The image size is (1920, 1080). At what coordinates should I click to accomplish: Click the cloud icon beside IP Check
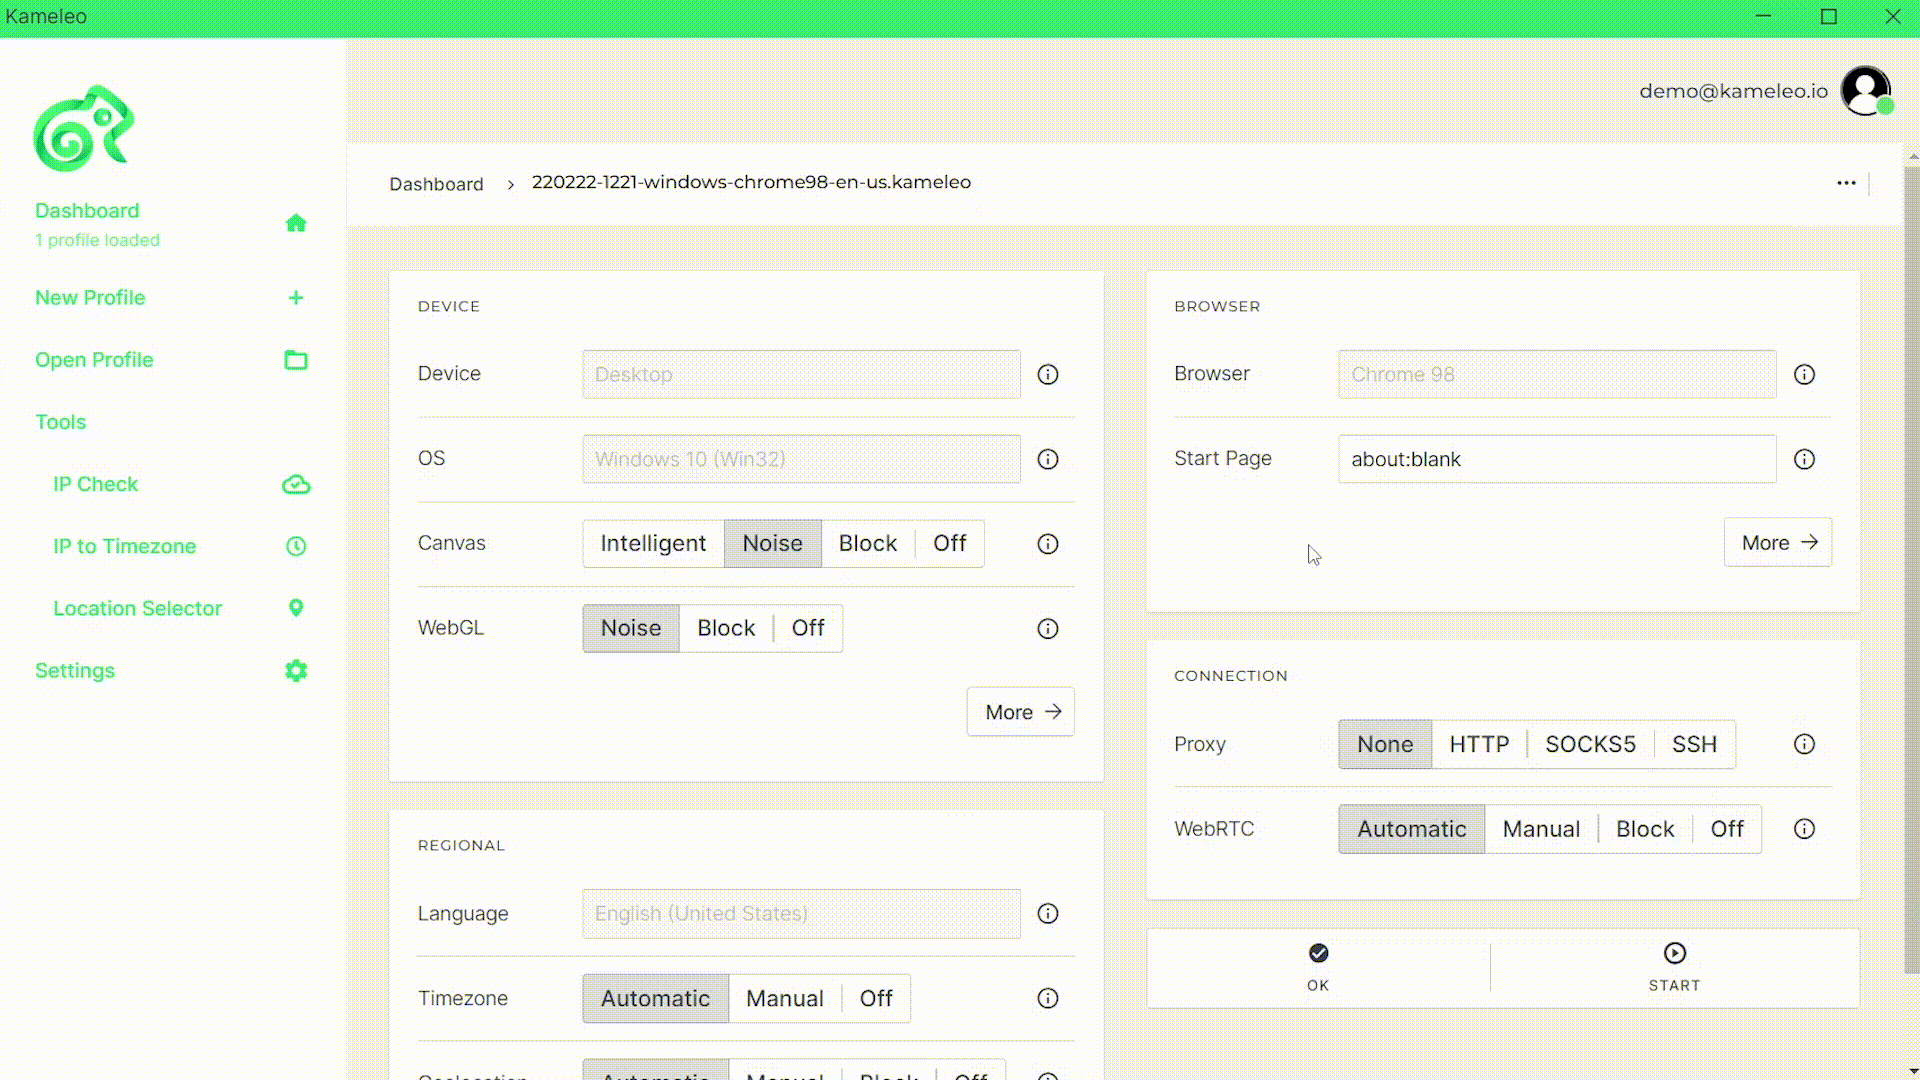click(x=296, y=484)
